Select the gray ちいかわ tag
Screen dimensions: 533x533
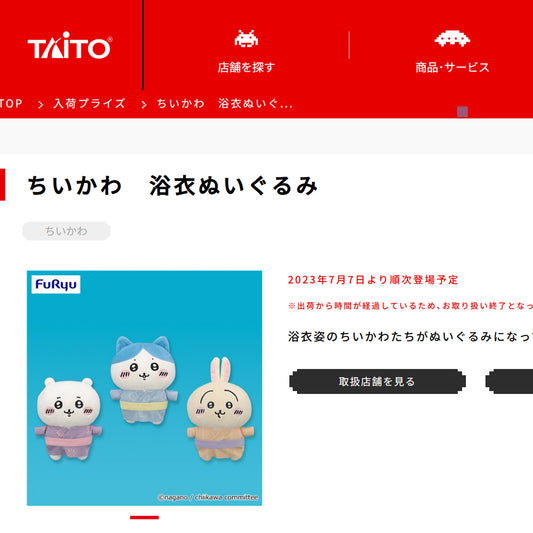tap(66, 231)
